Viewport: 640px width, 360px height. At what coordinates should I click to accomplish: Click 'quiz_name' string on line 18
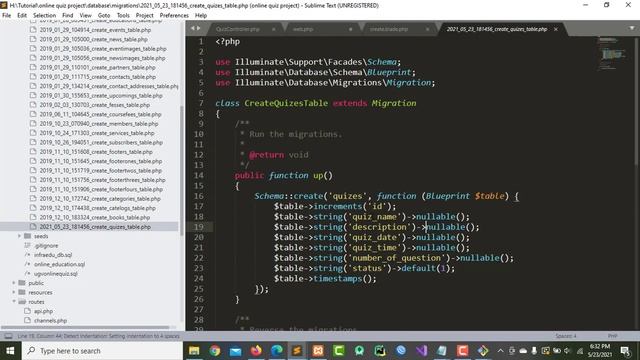374,217
